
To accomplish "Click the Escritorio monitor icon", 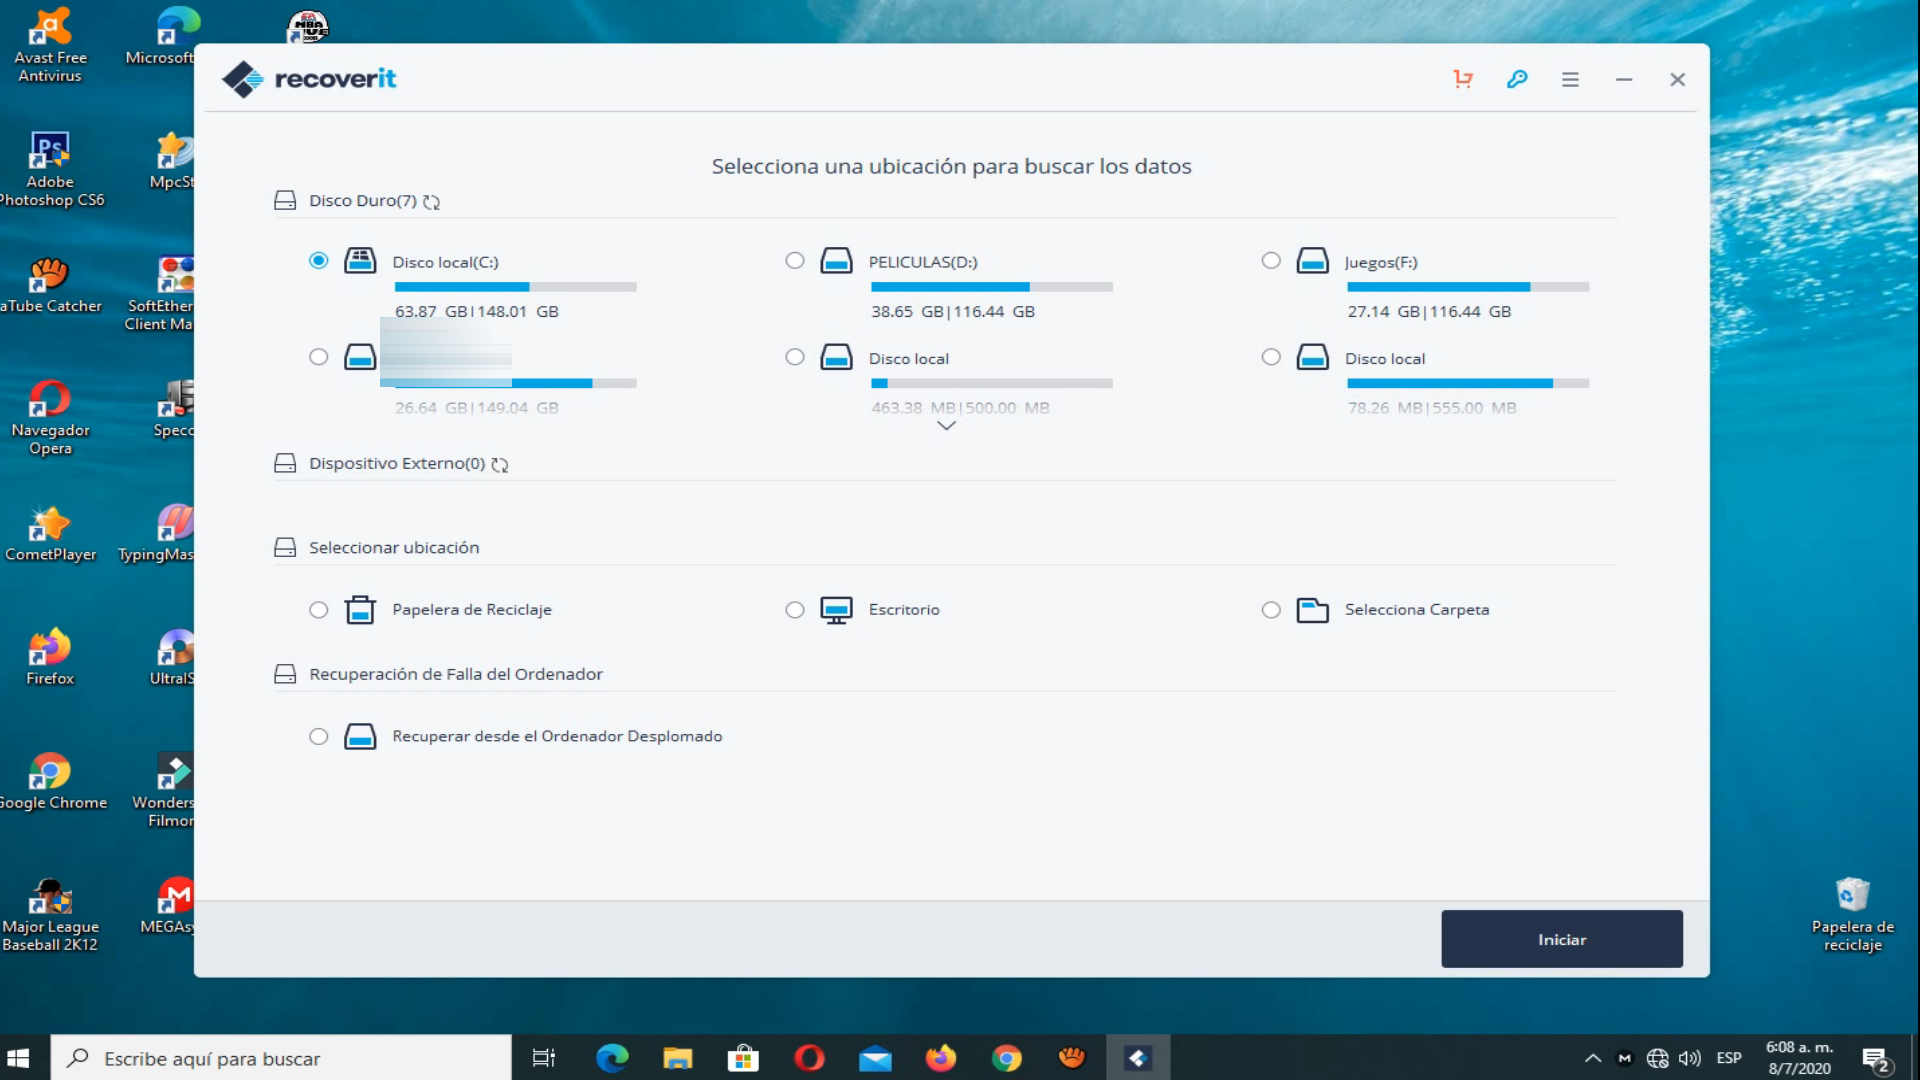I will [x=835, y=609].
